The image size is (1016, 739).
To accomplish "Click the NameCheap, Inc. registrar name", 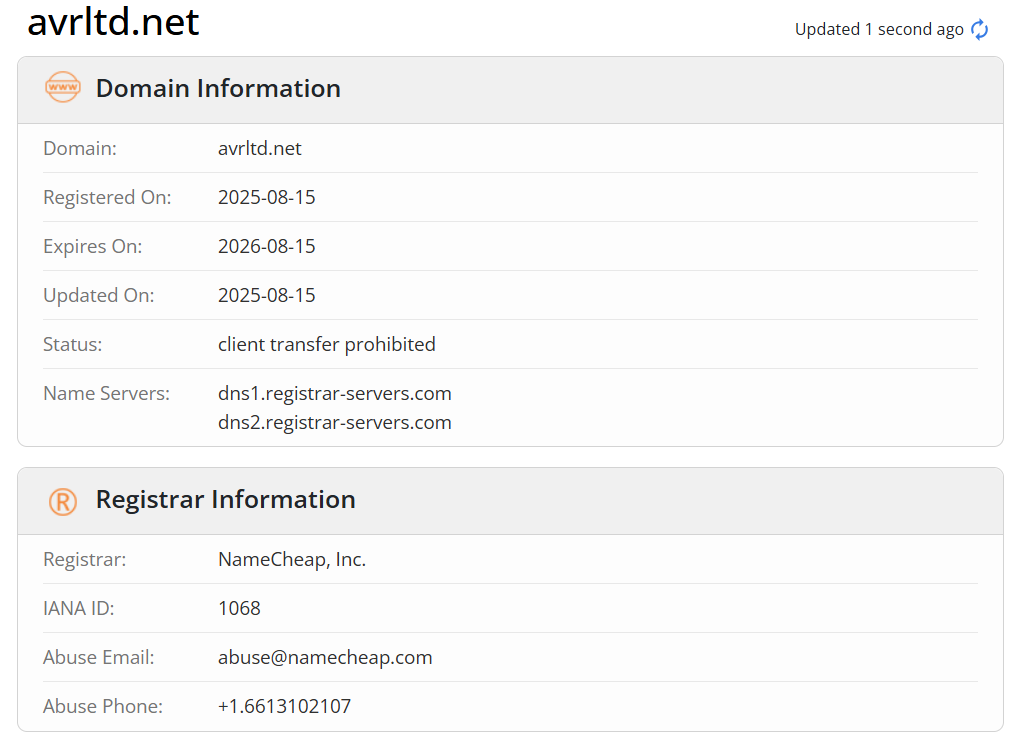I will [292, 560].
